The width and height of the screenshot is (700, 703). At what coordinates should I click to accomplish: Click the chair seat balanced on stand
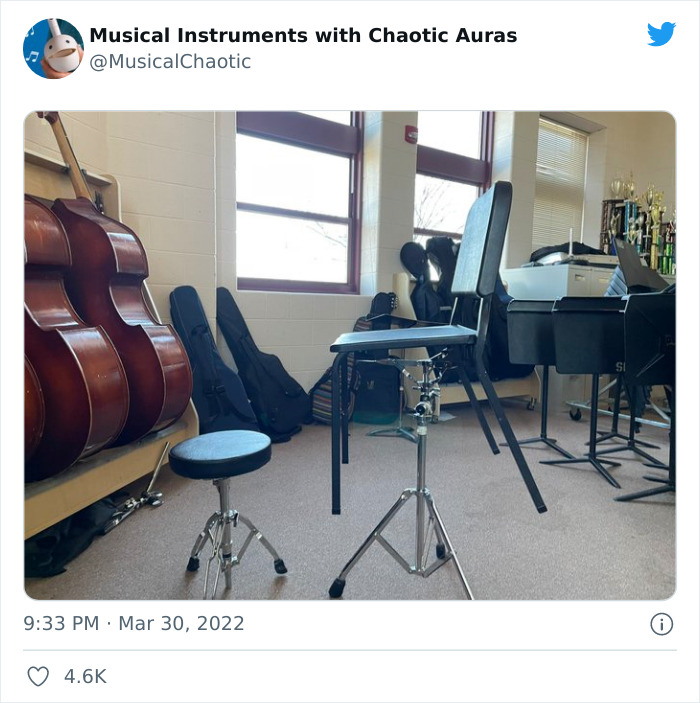[402, 340]
